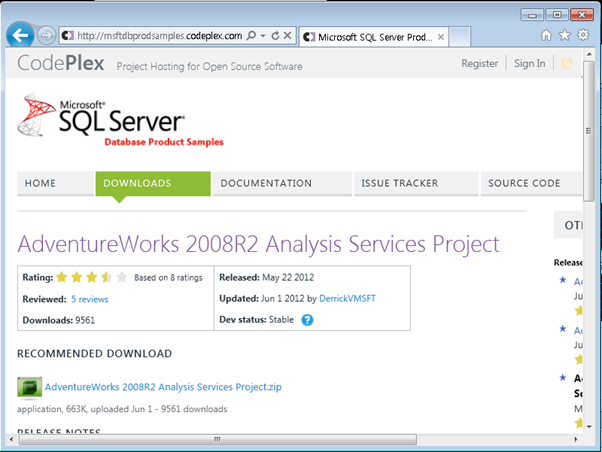Click the orange RSS feed icon

(567, 63)
